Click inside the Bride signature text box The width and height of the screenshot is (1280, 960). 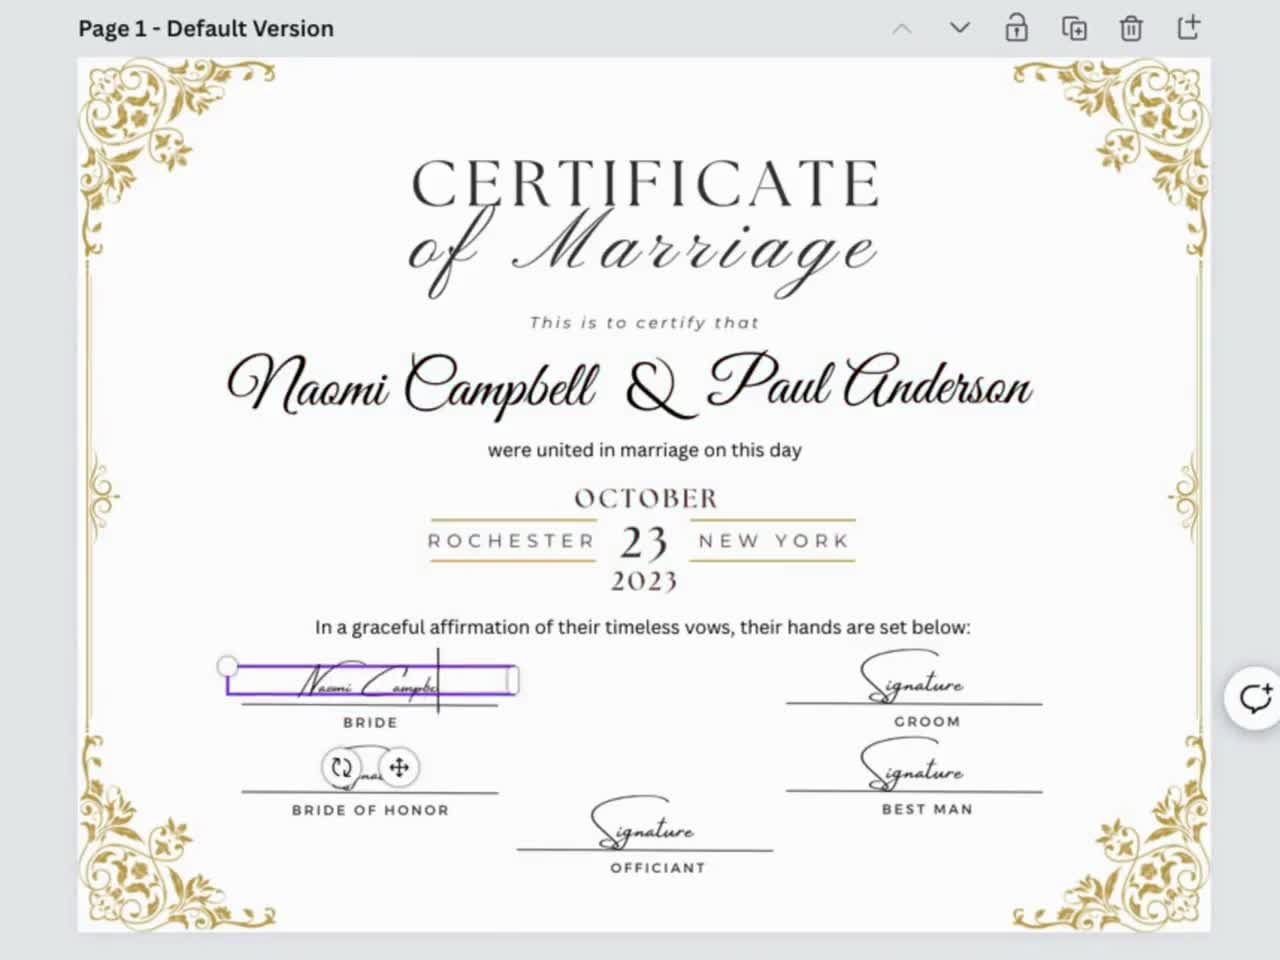tap(370, 680)
